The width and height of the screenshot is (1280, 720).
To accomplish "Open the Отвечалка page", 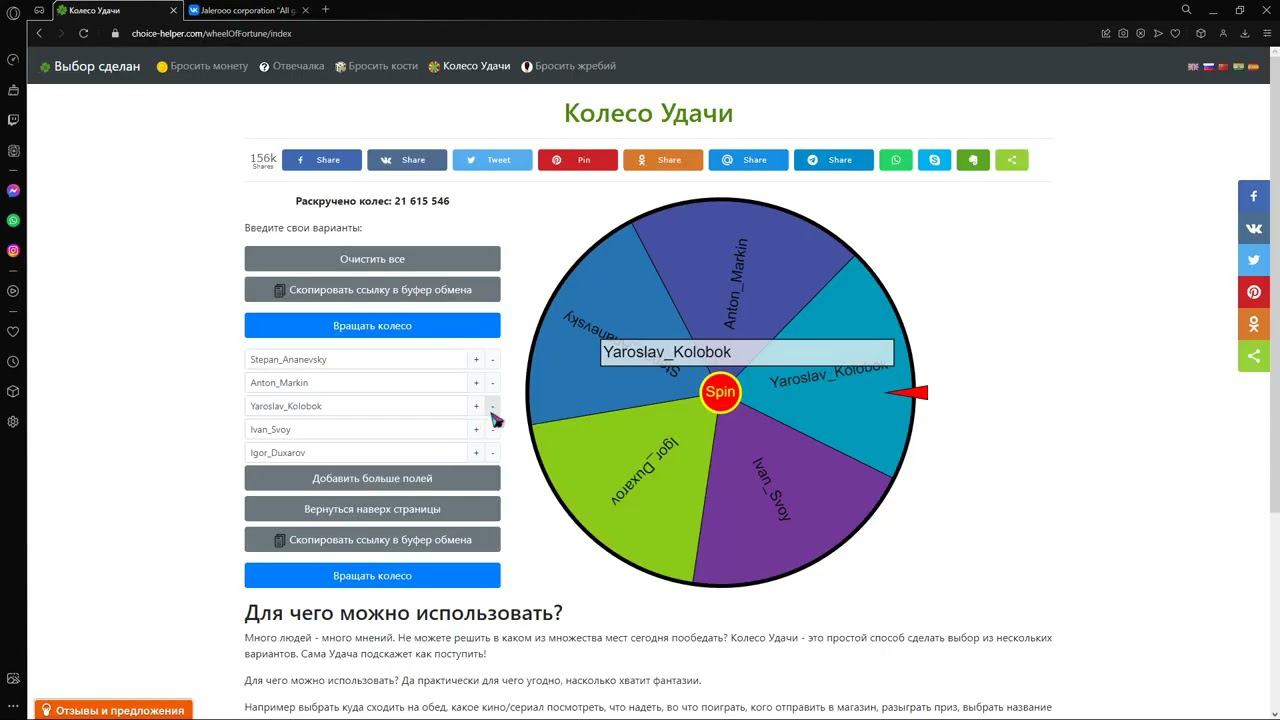I will [x=292, y=66].
